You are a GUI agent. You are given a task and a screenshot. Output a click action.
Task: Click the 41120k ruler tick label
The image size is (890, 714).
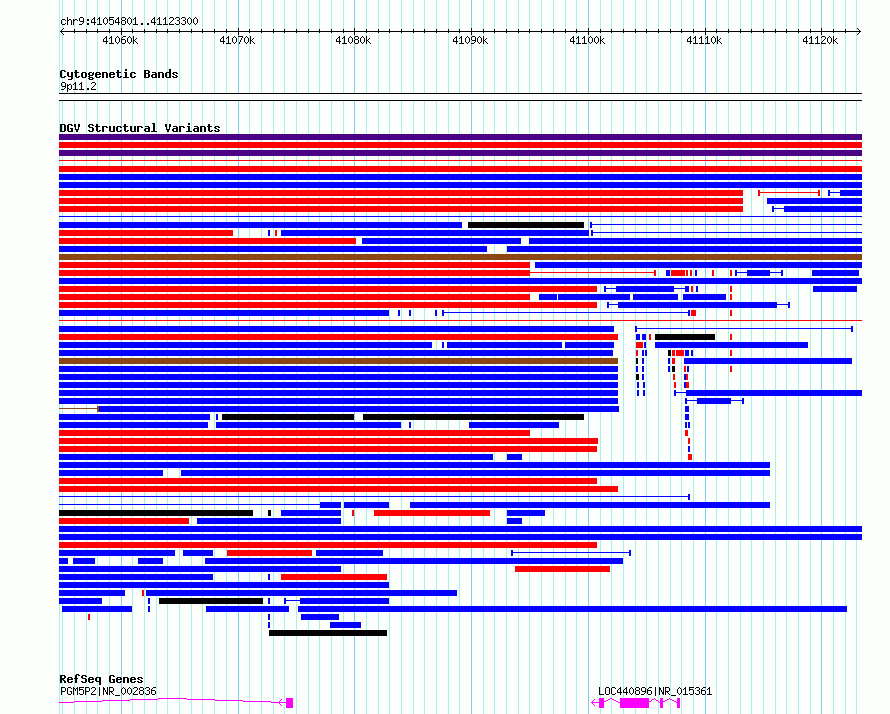point(820,40)
